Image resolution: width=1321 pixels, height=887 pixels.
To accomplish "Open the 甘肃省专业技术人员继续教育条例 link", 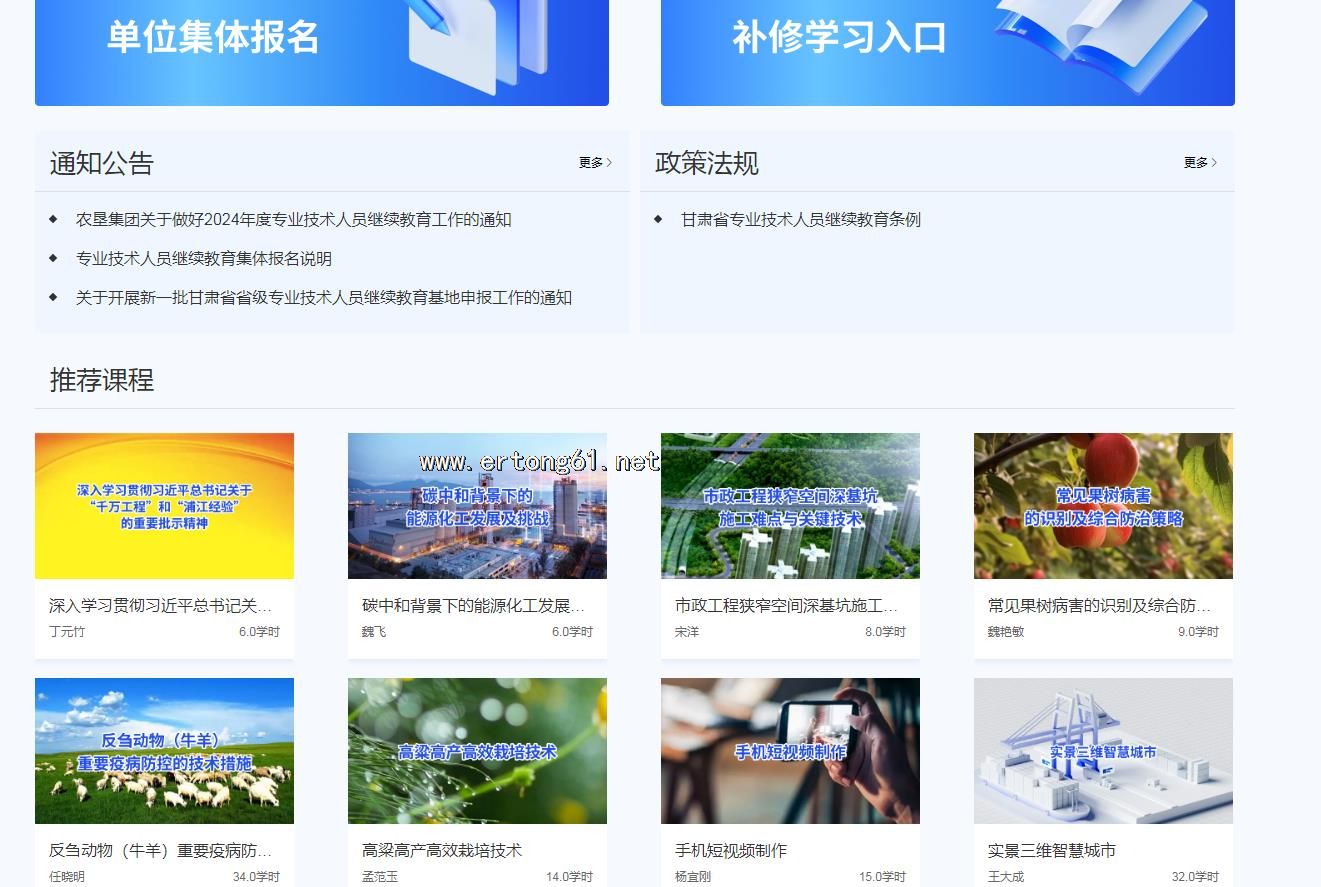I will [800, 220].
